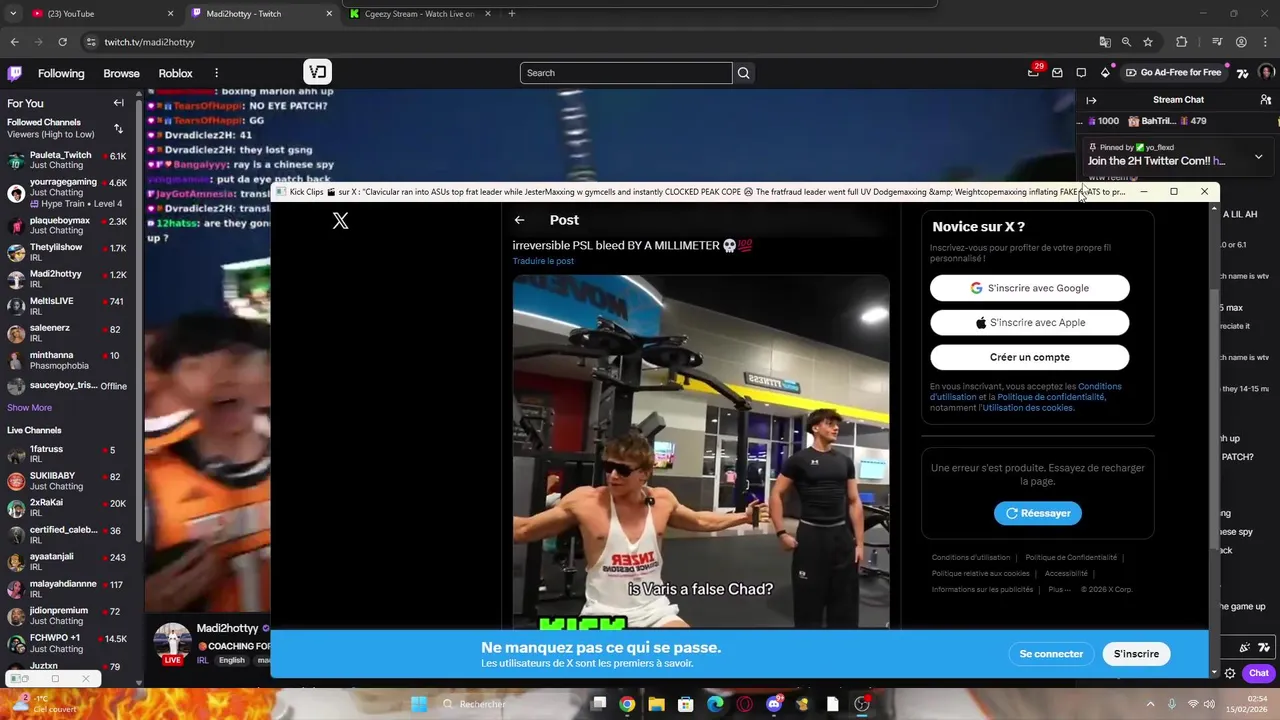Open the zoom magnifier icon in address bar
Screen dimensions: 1280x720
1126,42
